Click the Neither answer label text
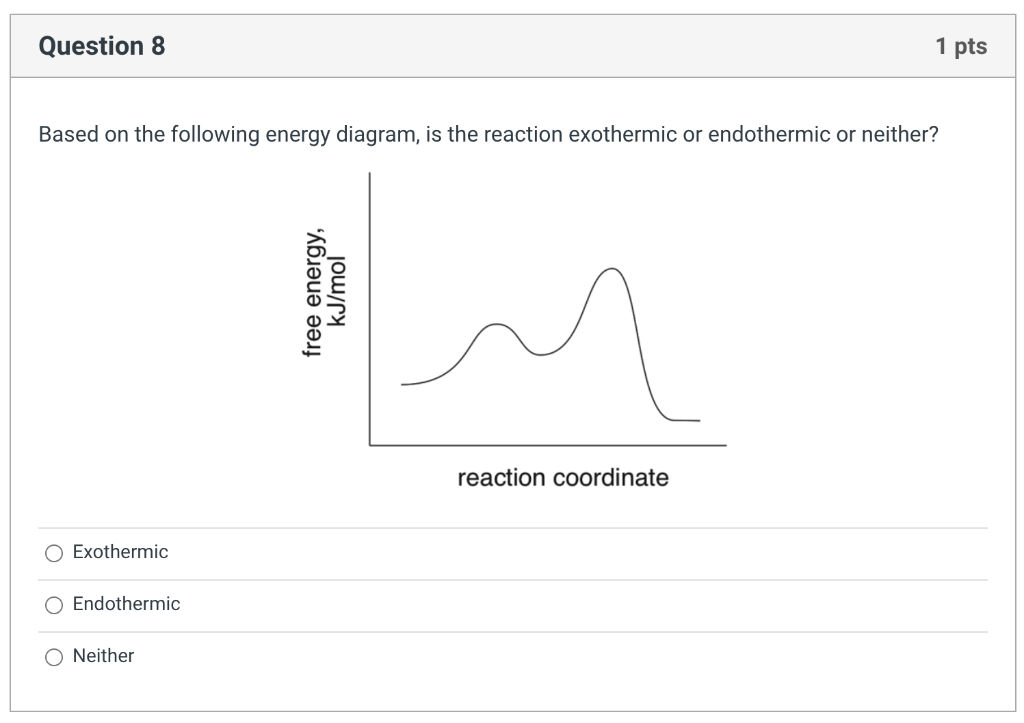This screenshot has width=1024, height=723. (103, 656)
